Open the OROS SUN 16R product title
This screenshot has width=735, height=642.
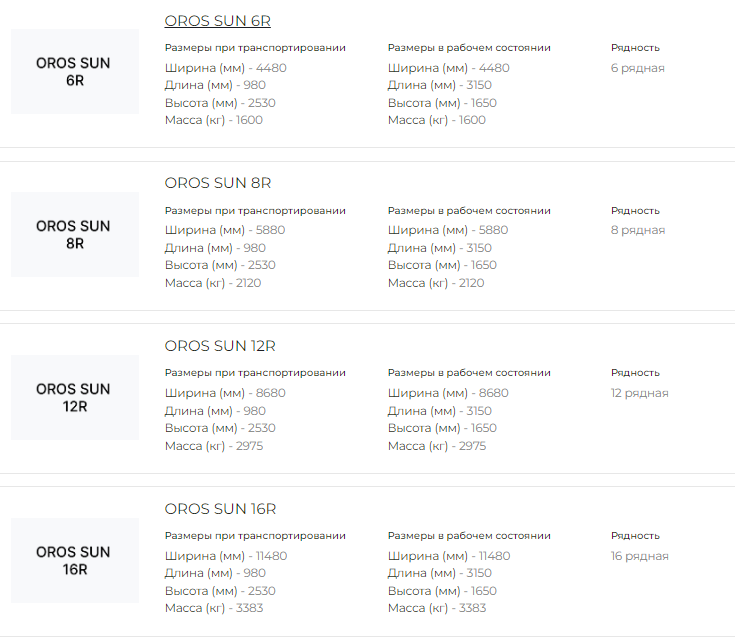pyautogui.click(x=220, y=509)
